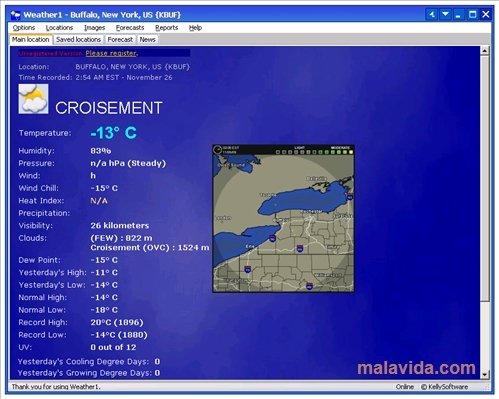Click the radar intensity legend squares

coord(314,152)
